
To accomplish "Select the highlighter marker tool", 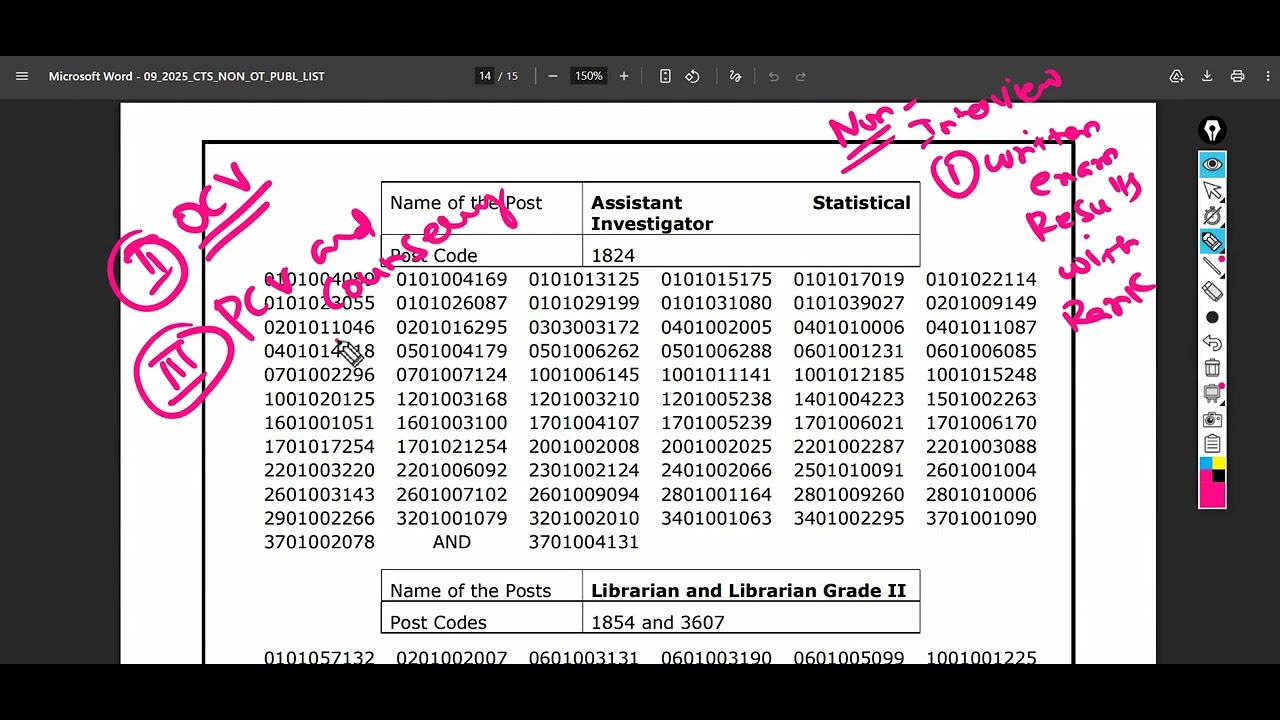I will click(x=1212, y=241).
